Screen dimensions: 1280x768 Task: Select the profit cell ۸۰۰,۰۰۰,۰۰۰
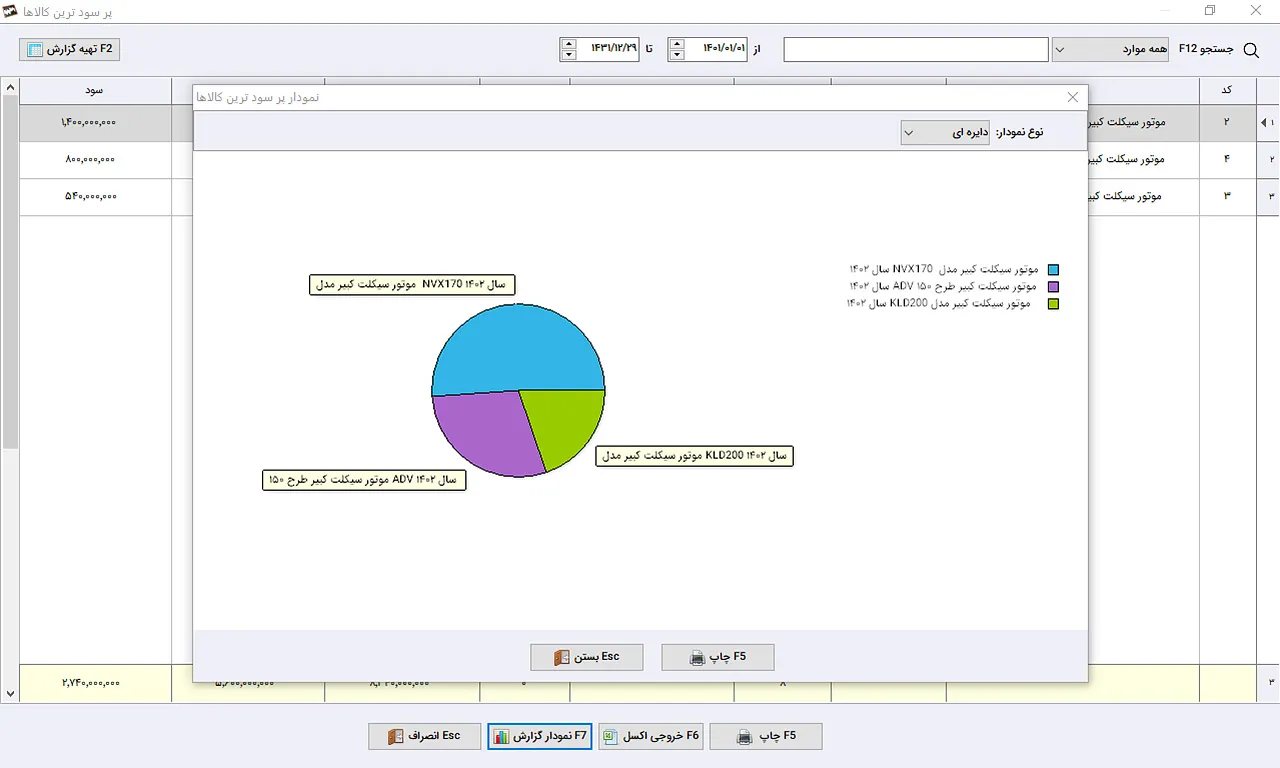95,159
